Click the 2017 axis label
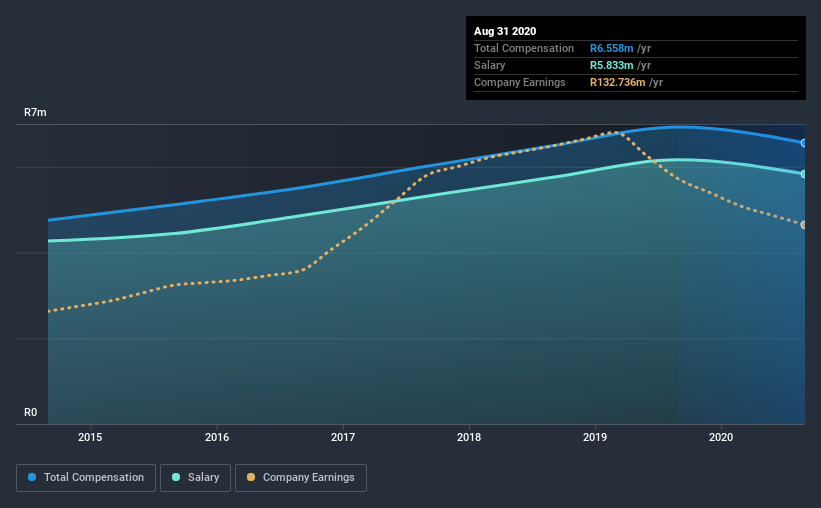Viewport: 821px width, 508px height. tap(343, 437)
